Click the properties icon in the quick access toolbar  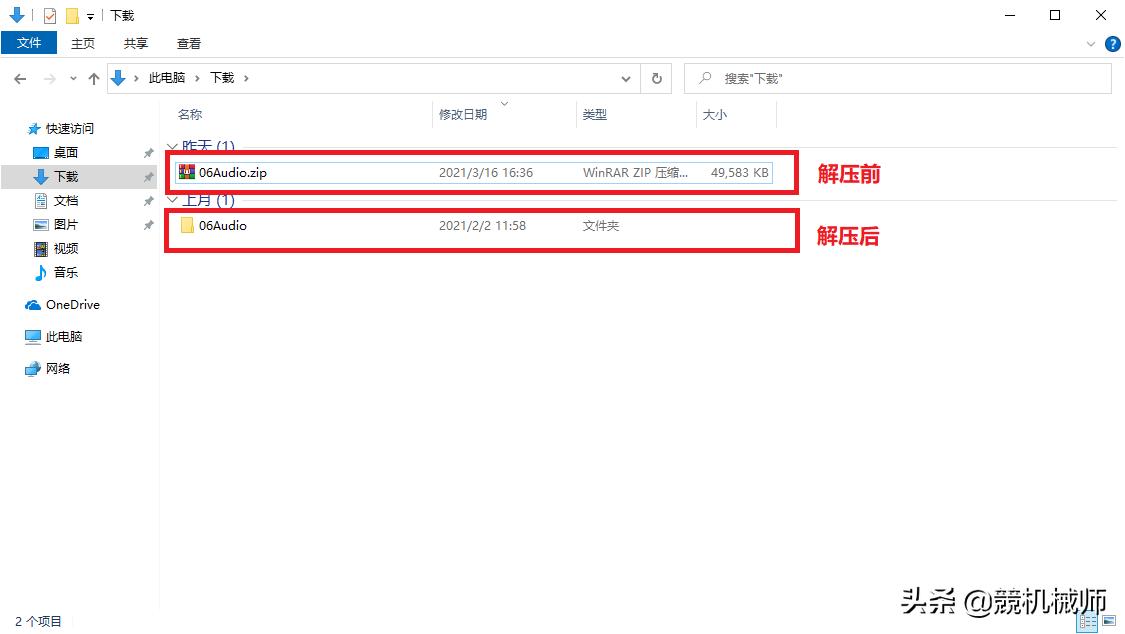pyautogui.click(x=50, y=15)
